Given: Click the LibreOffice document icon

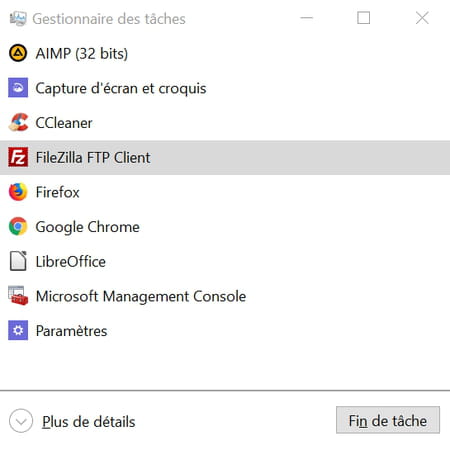Looking at the screenshot, I should click(18, 261).
